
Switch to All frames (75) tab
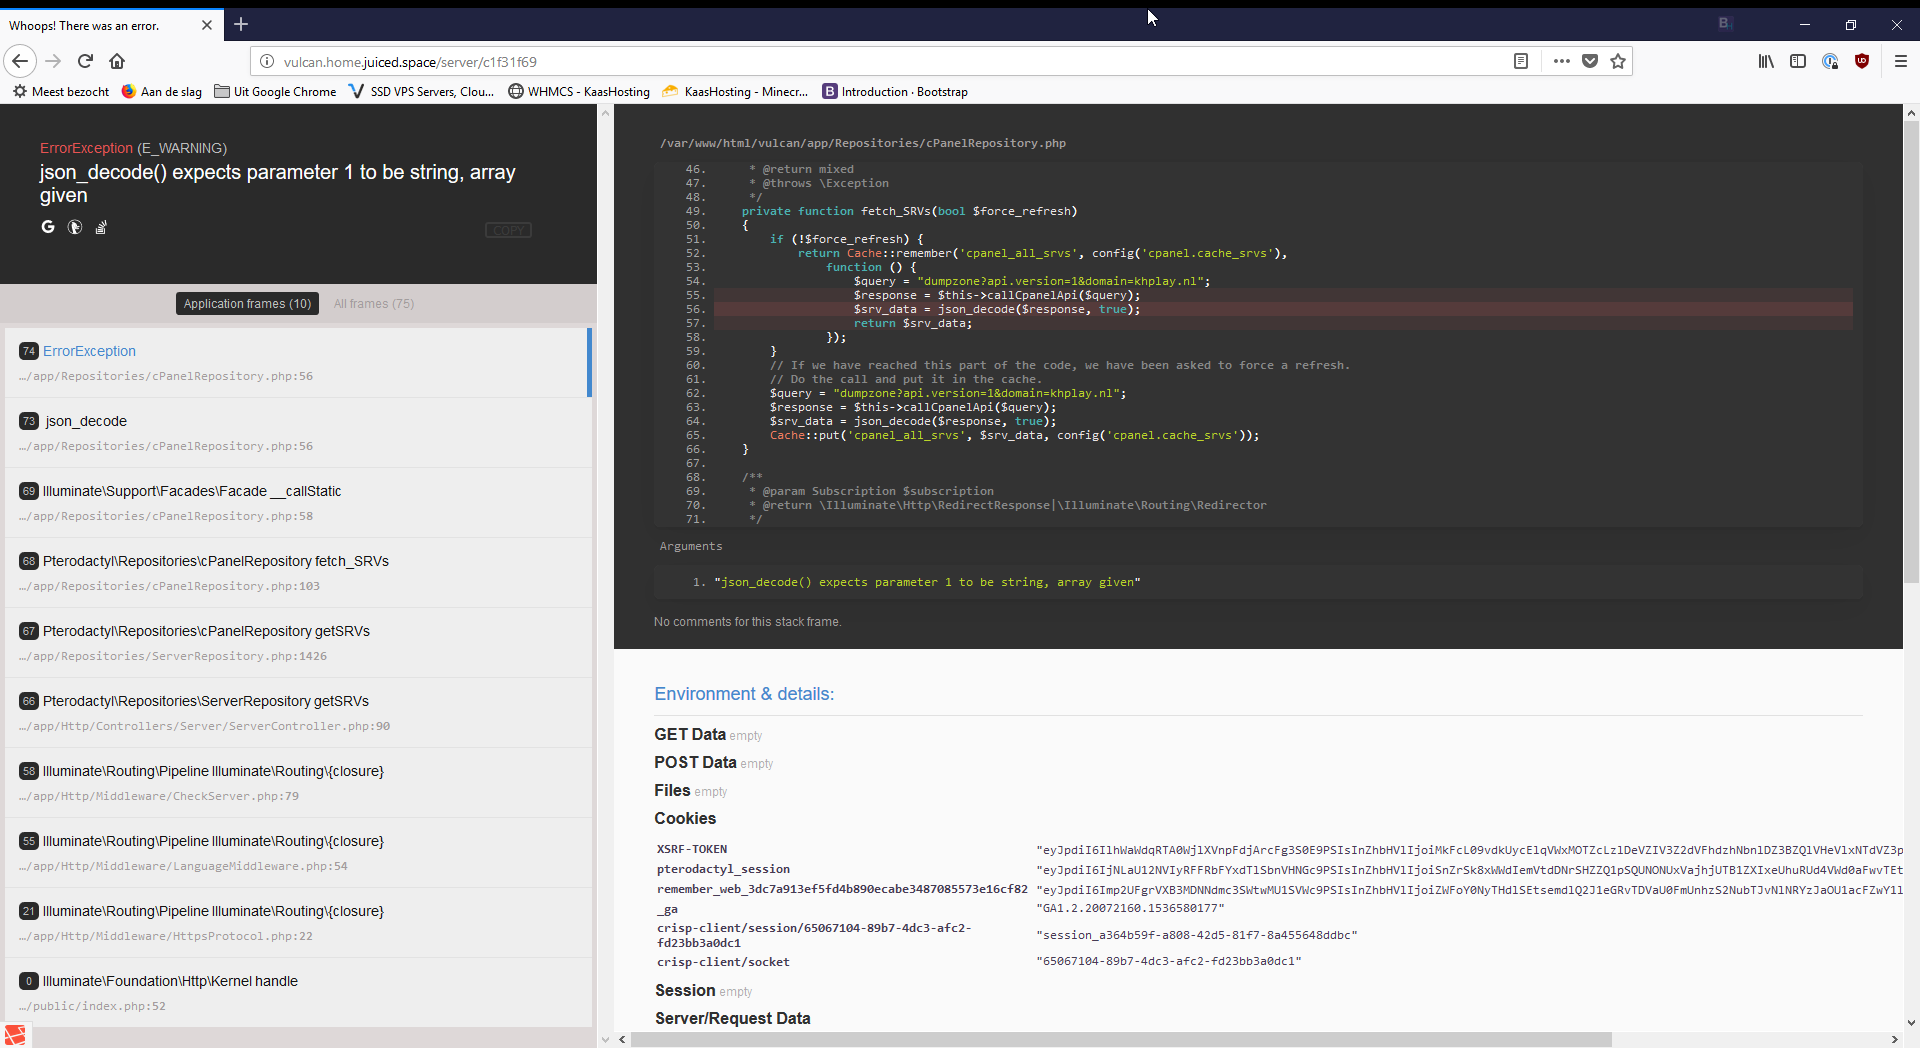[x=374, y=304]
